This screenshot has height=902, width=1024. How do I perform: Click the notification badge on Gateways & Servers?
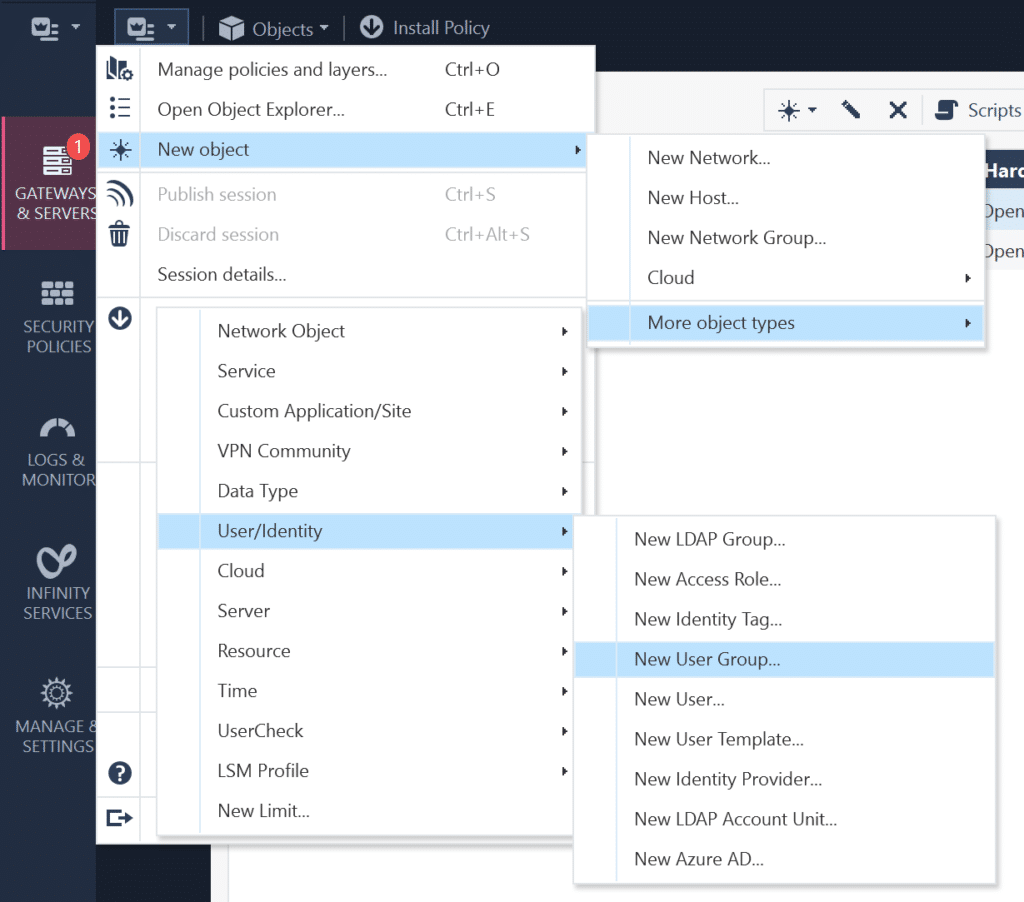click(x=79, y=147)
